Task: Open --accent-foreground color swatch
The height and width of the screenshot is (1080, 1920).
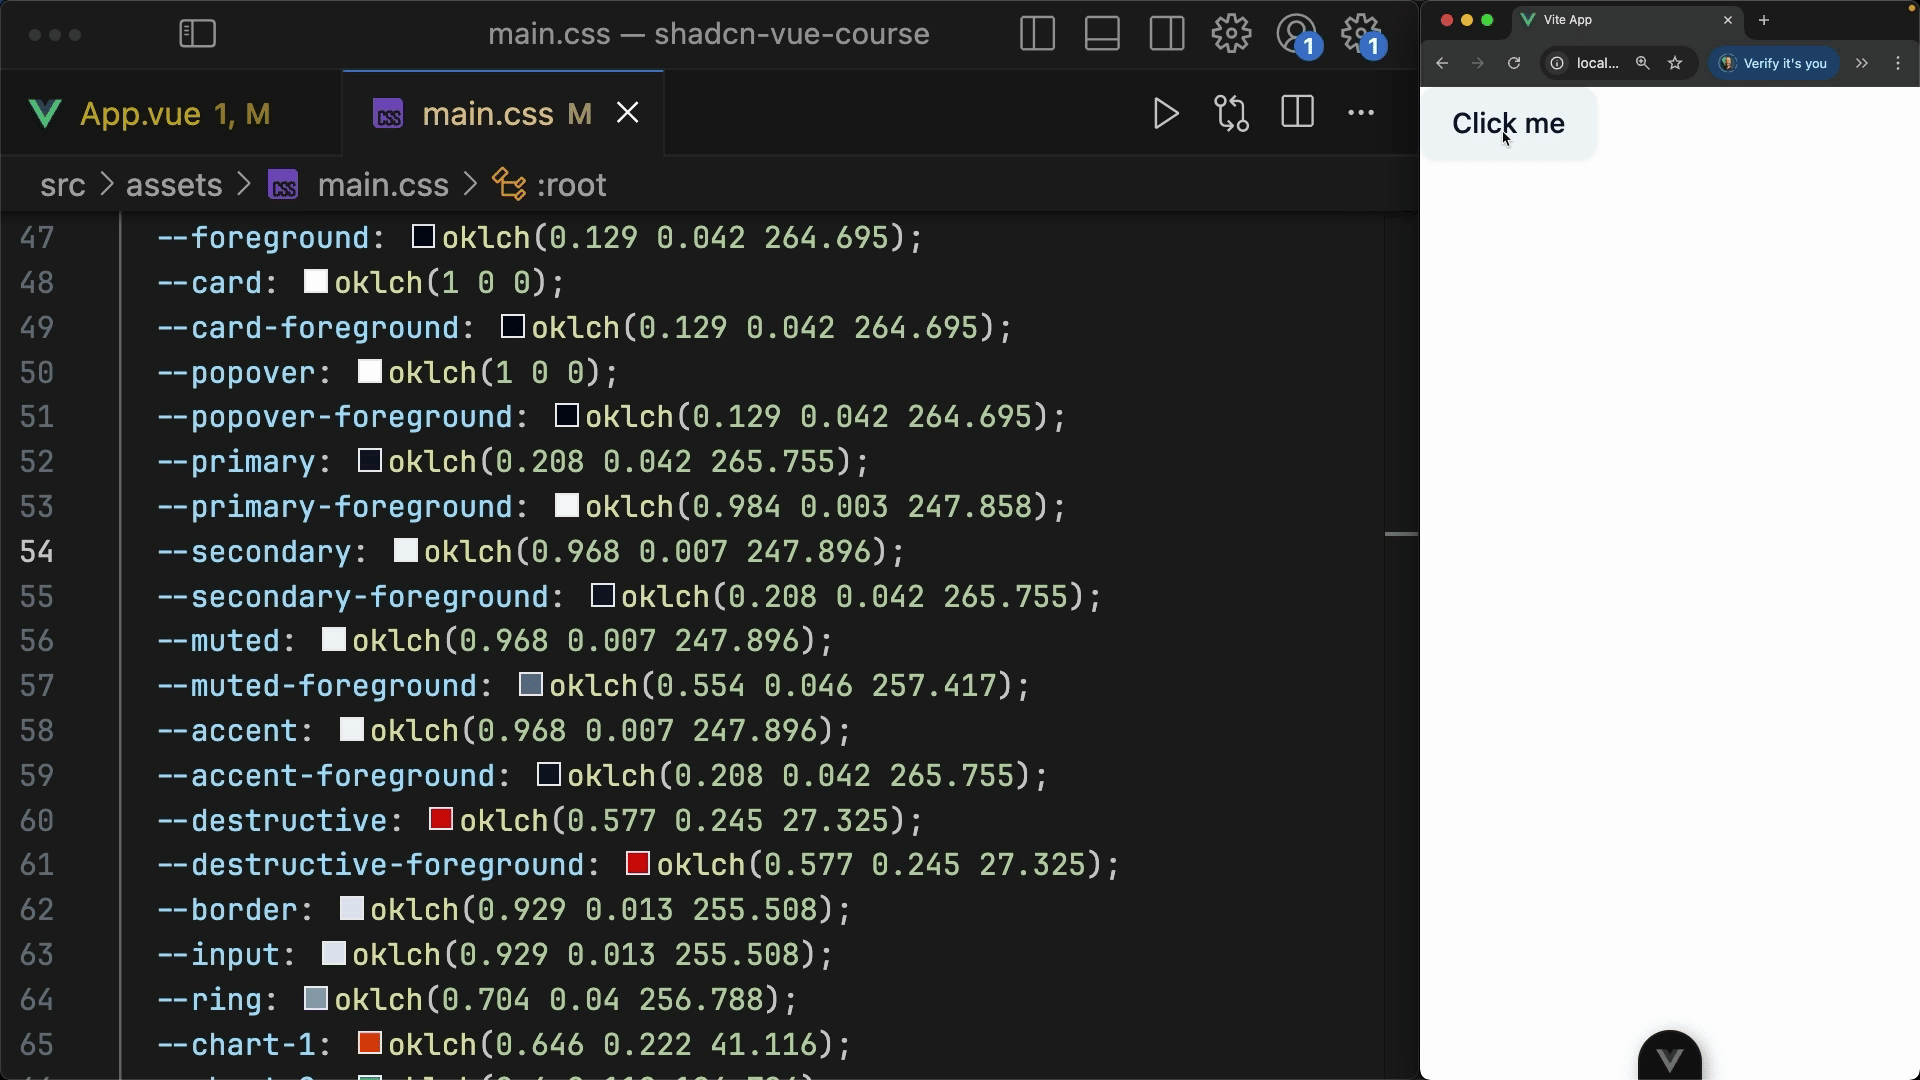Action: tap(548, 775)
